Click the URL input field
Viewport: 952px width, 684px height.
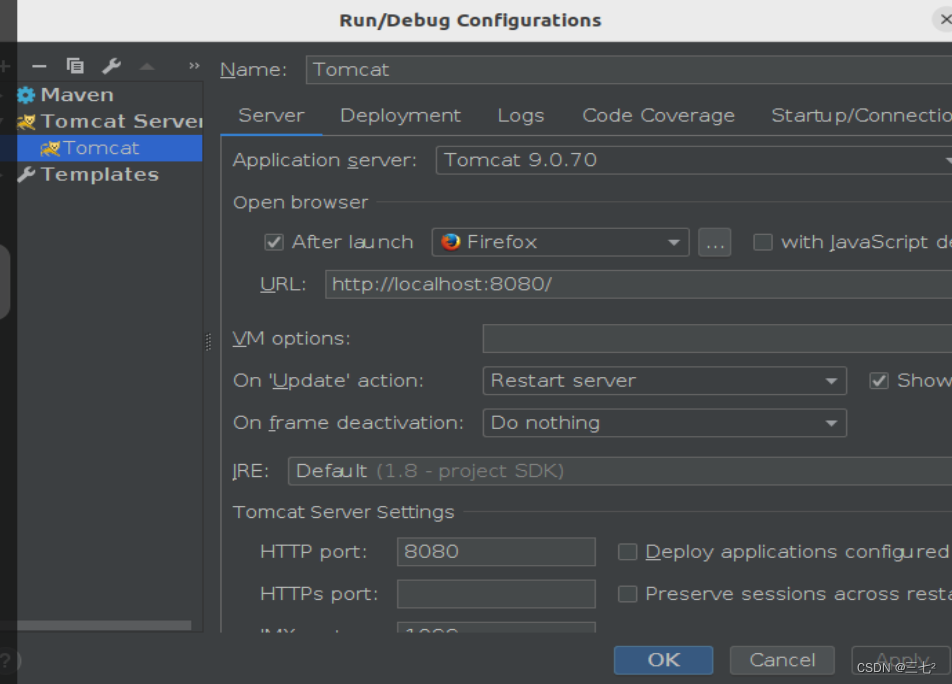click(x=639, y=285)
